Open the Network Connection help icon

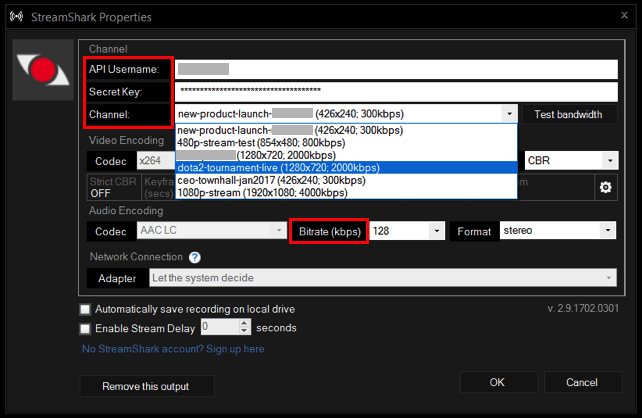pyautogui.click(x=194, y=258)
